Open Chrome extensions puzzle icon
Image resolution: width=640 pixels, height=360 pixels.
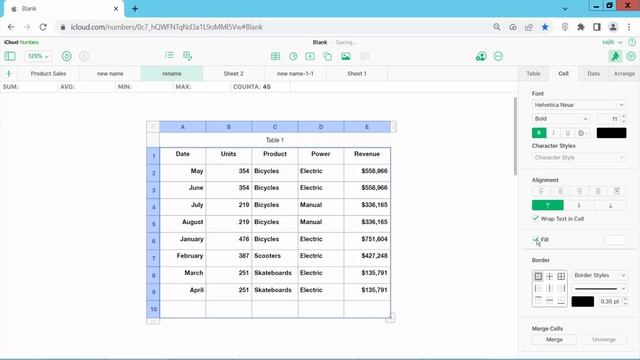pyautogui.click(x=580, y=27)
